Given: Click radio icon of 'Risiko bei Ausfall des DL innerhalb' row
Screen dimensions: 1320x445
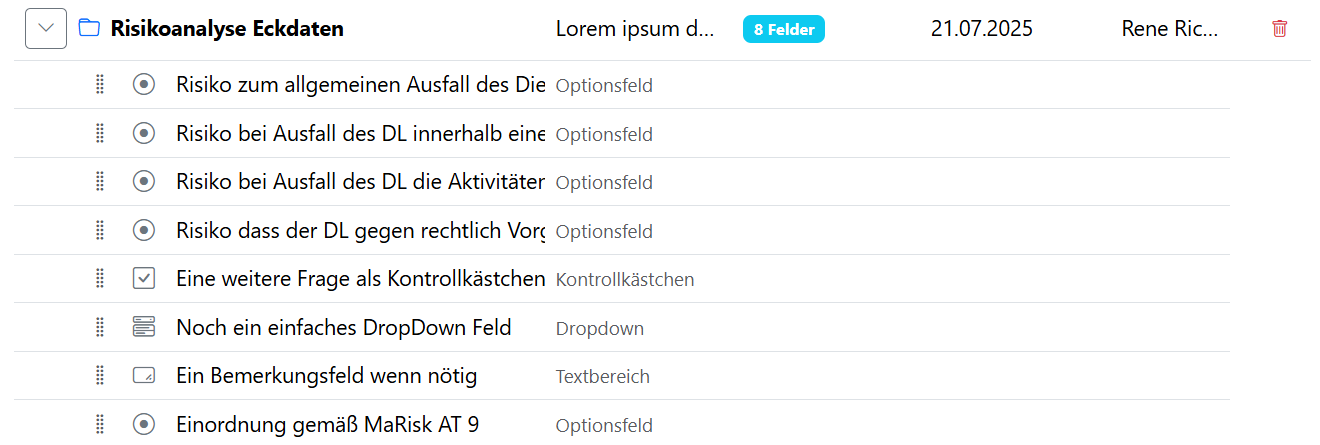Looking at the screenshot, I should [144, 134].
